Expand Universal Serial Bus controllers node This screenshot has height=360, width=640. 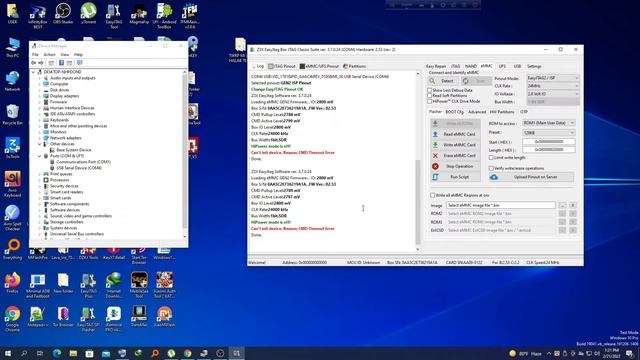click(x=40, y=234)
